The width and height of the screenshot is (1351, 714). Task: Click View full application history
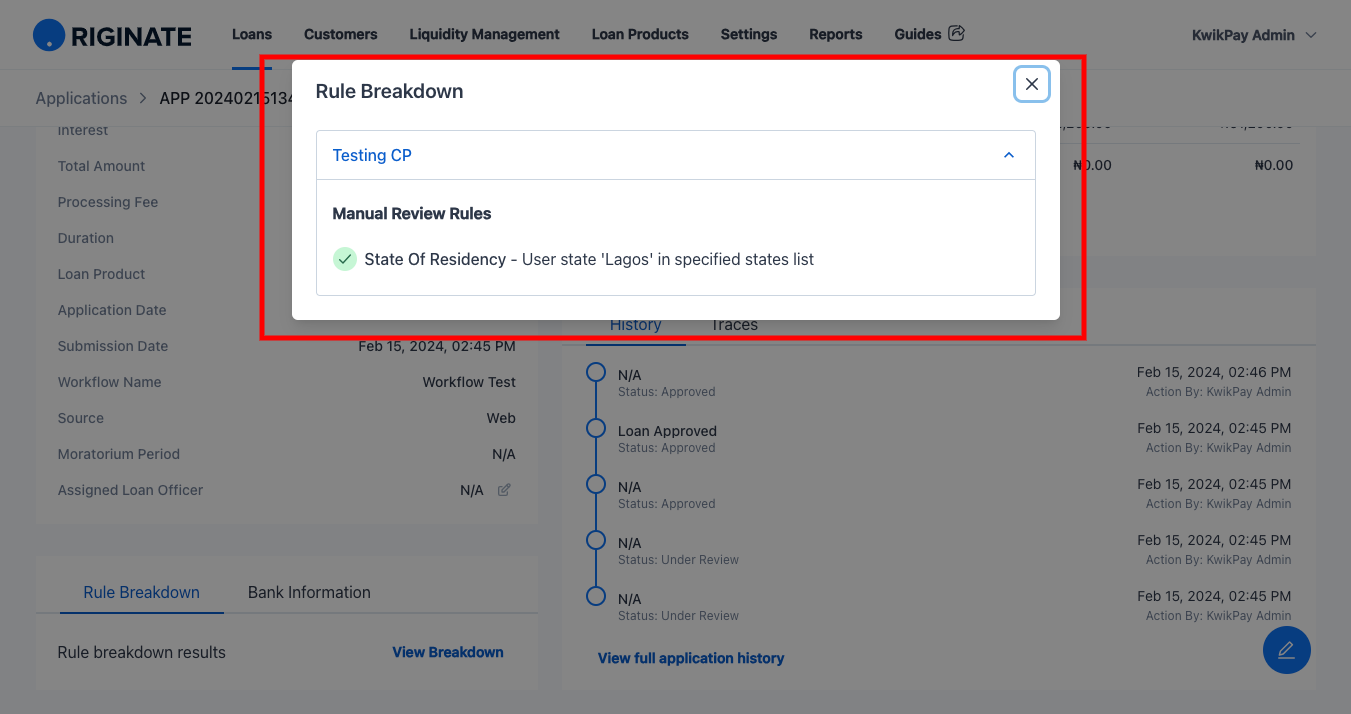click(x=691, y=658)
